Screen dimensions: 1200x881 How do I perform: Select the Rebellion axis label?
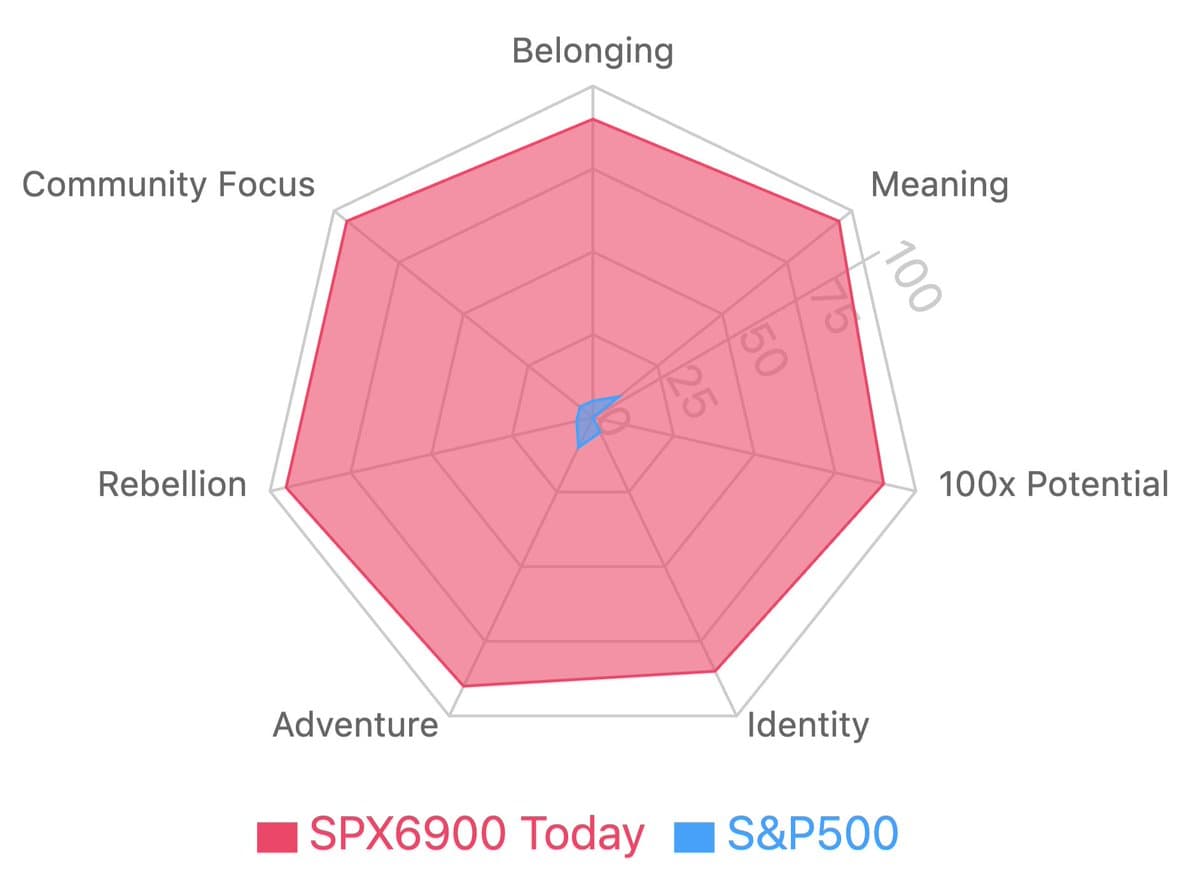(172, 484)
